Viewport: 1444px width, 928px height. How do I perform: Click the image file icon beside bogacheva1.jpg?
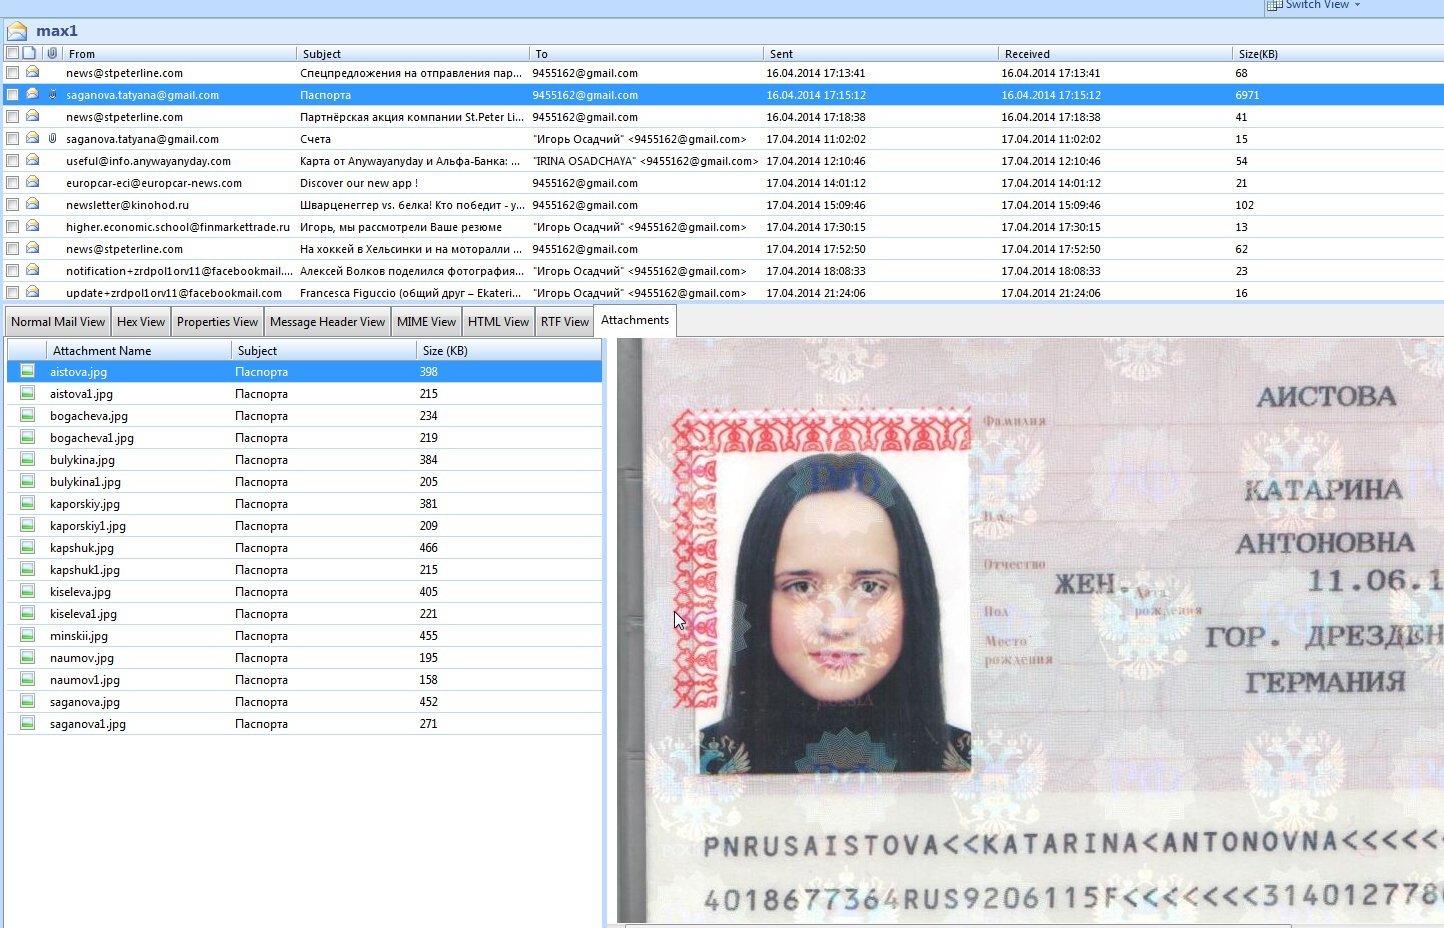point(27,437)
